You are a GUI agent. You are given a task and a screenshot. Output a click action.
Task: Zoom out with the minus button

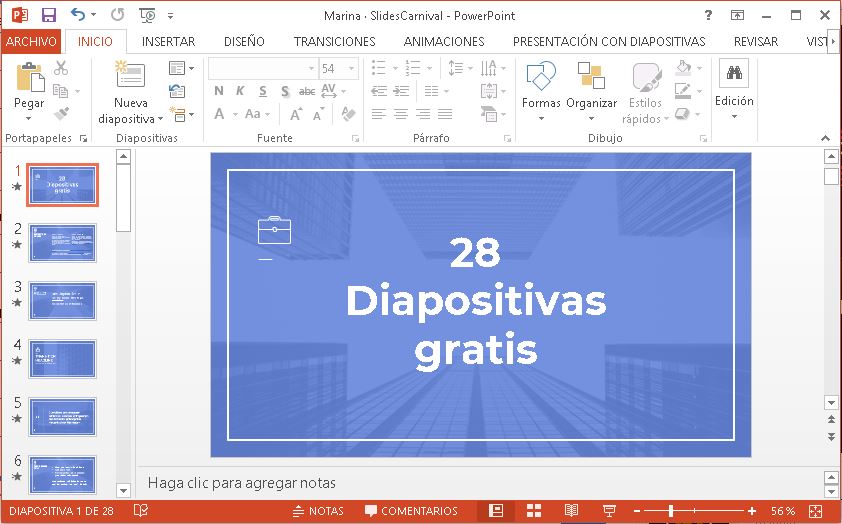click(637, 511)
